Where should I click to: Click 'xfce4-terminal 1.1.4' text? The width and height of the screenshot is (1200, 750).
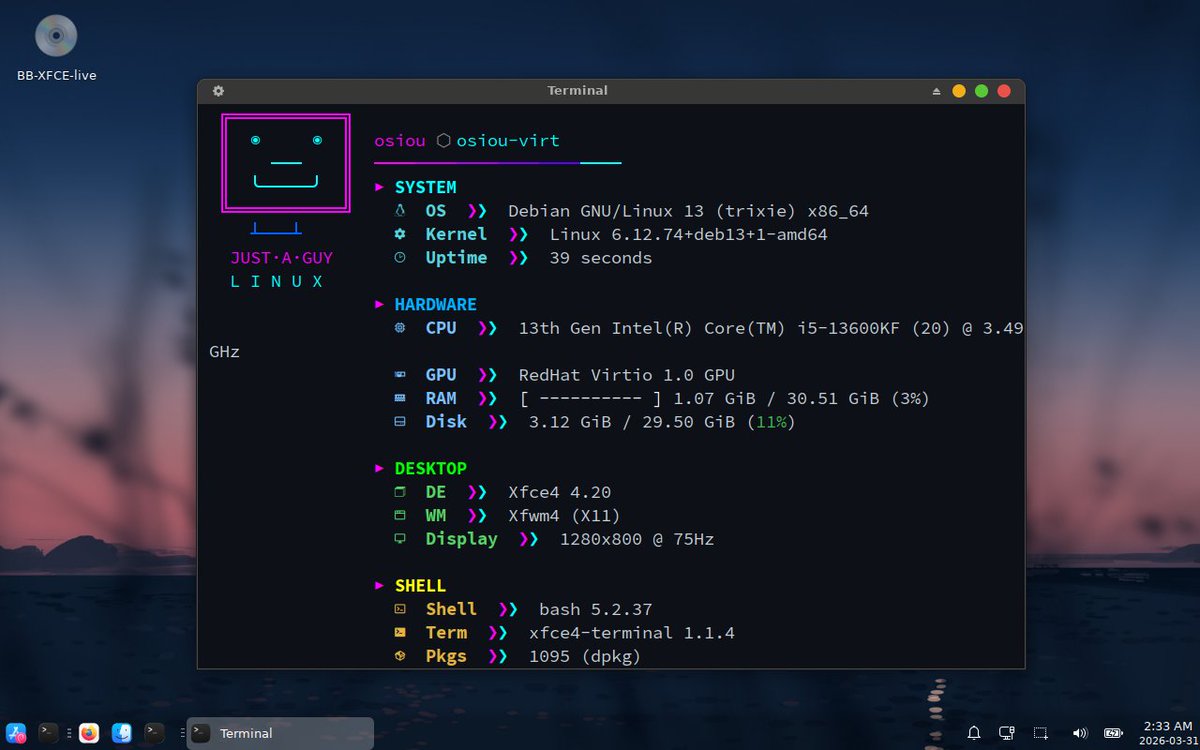click(632, 633)
